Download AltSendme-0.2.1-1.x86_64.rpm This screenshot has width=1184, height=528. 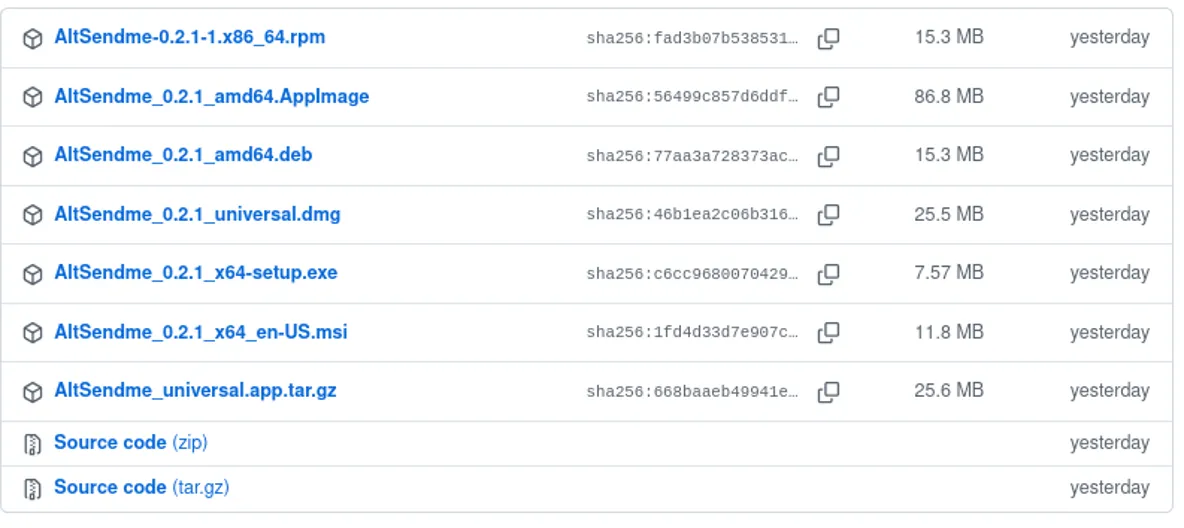coord(189,37)
